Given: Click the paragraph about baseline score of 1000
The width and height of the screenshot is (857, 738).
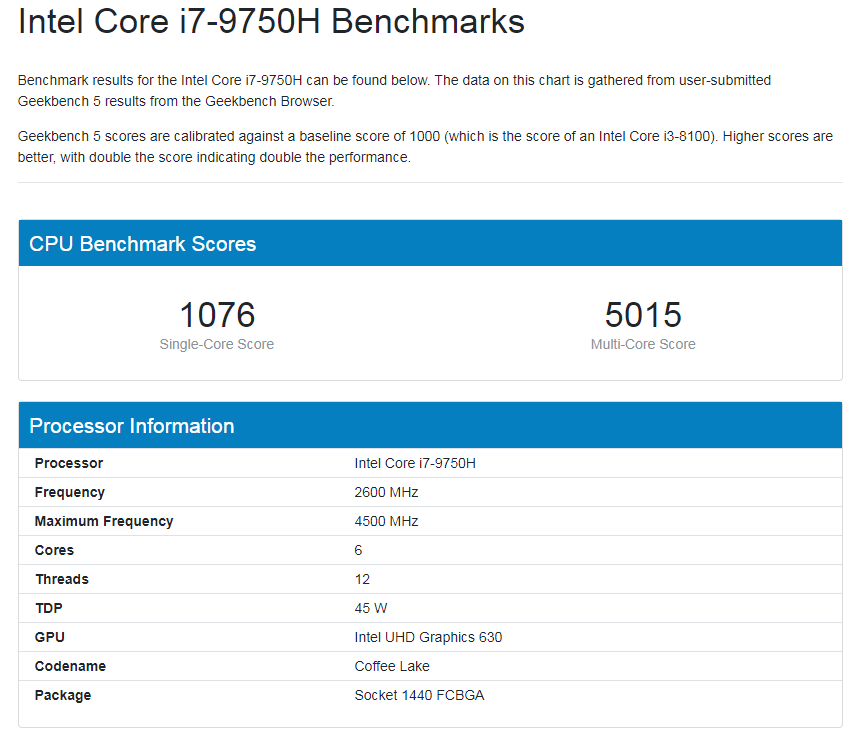Looking at the screenshot, I should tap(425, 147).
